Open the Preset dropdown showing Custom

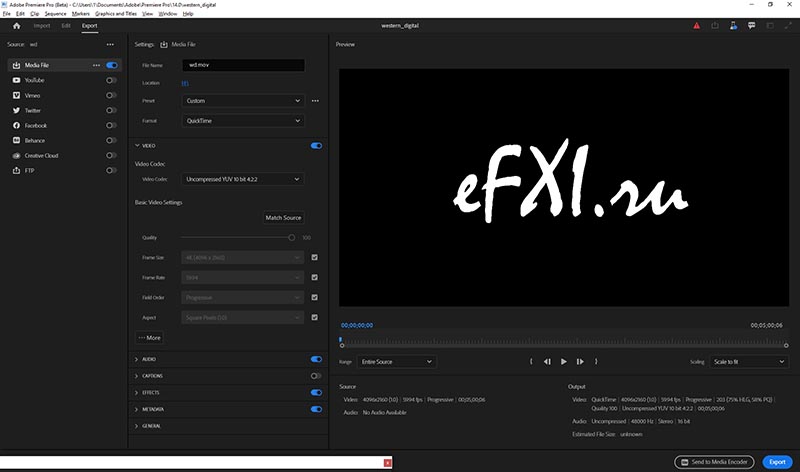click(x=243, y=101)
